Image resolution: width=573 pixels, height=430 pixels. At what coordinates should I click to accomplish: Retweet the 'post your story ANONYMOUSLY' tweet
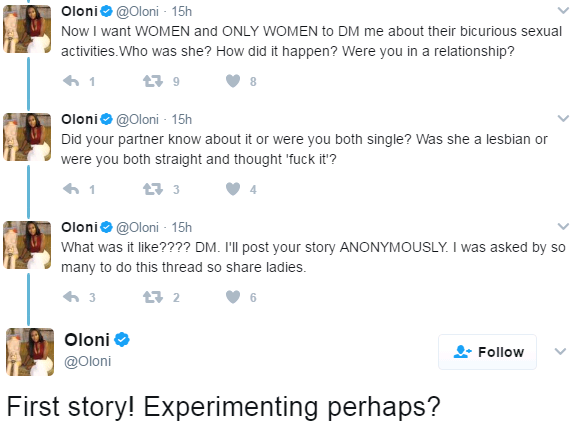tap(153, 297)
